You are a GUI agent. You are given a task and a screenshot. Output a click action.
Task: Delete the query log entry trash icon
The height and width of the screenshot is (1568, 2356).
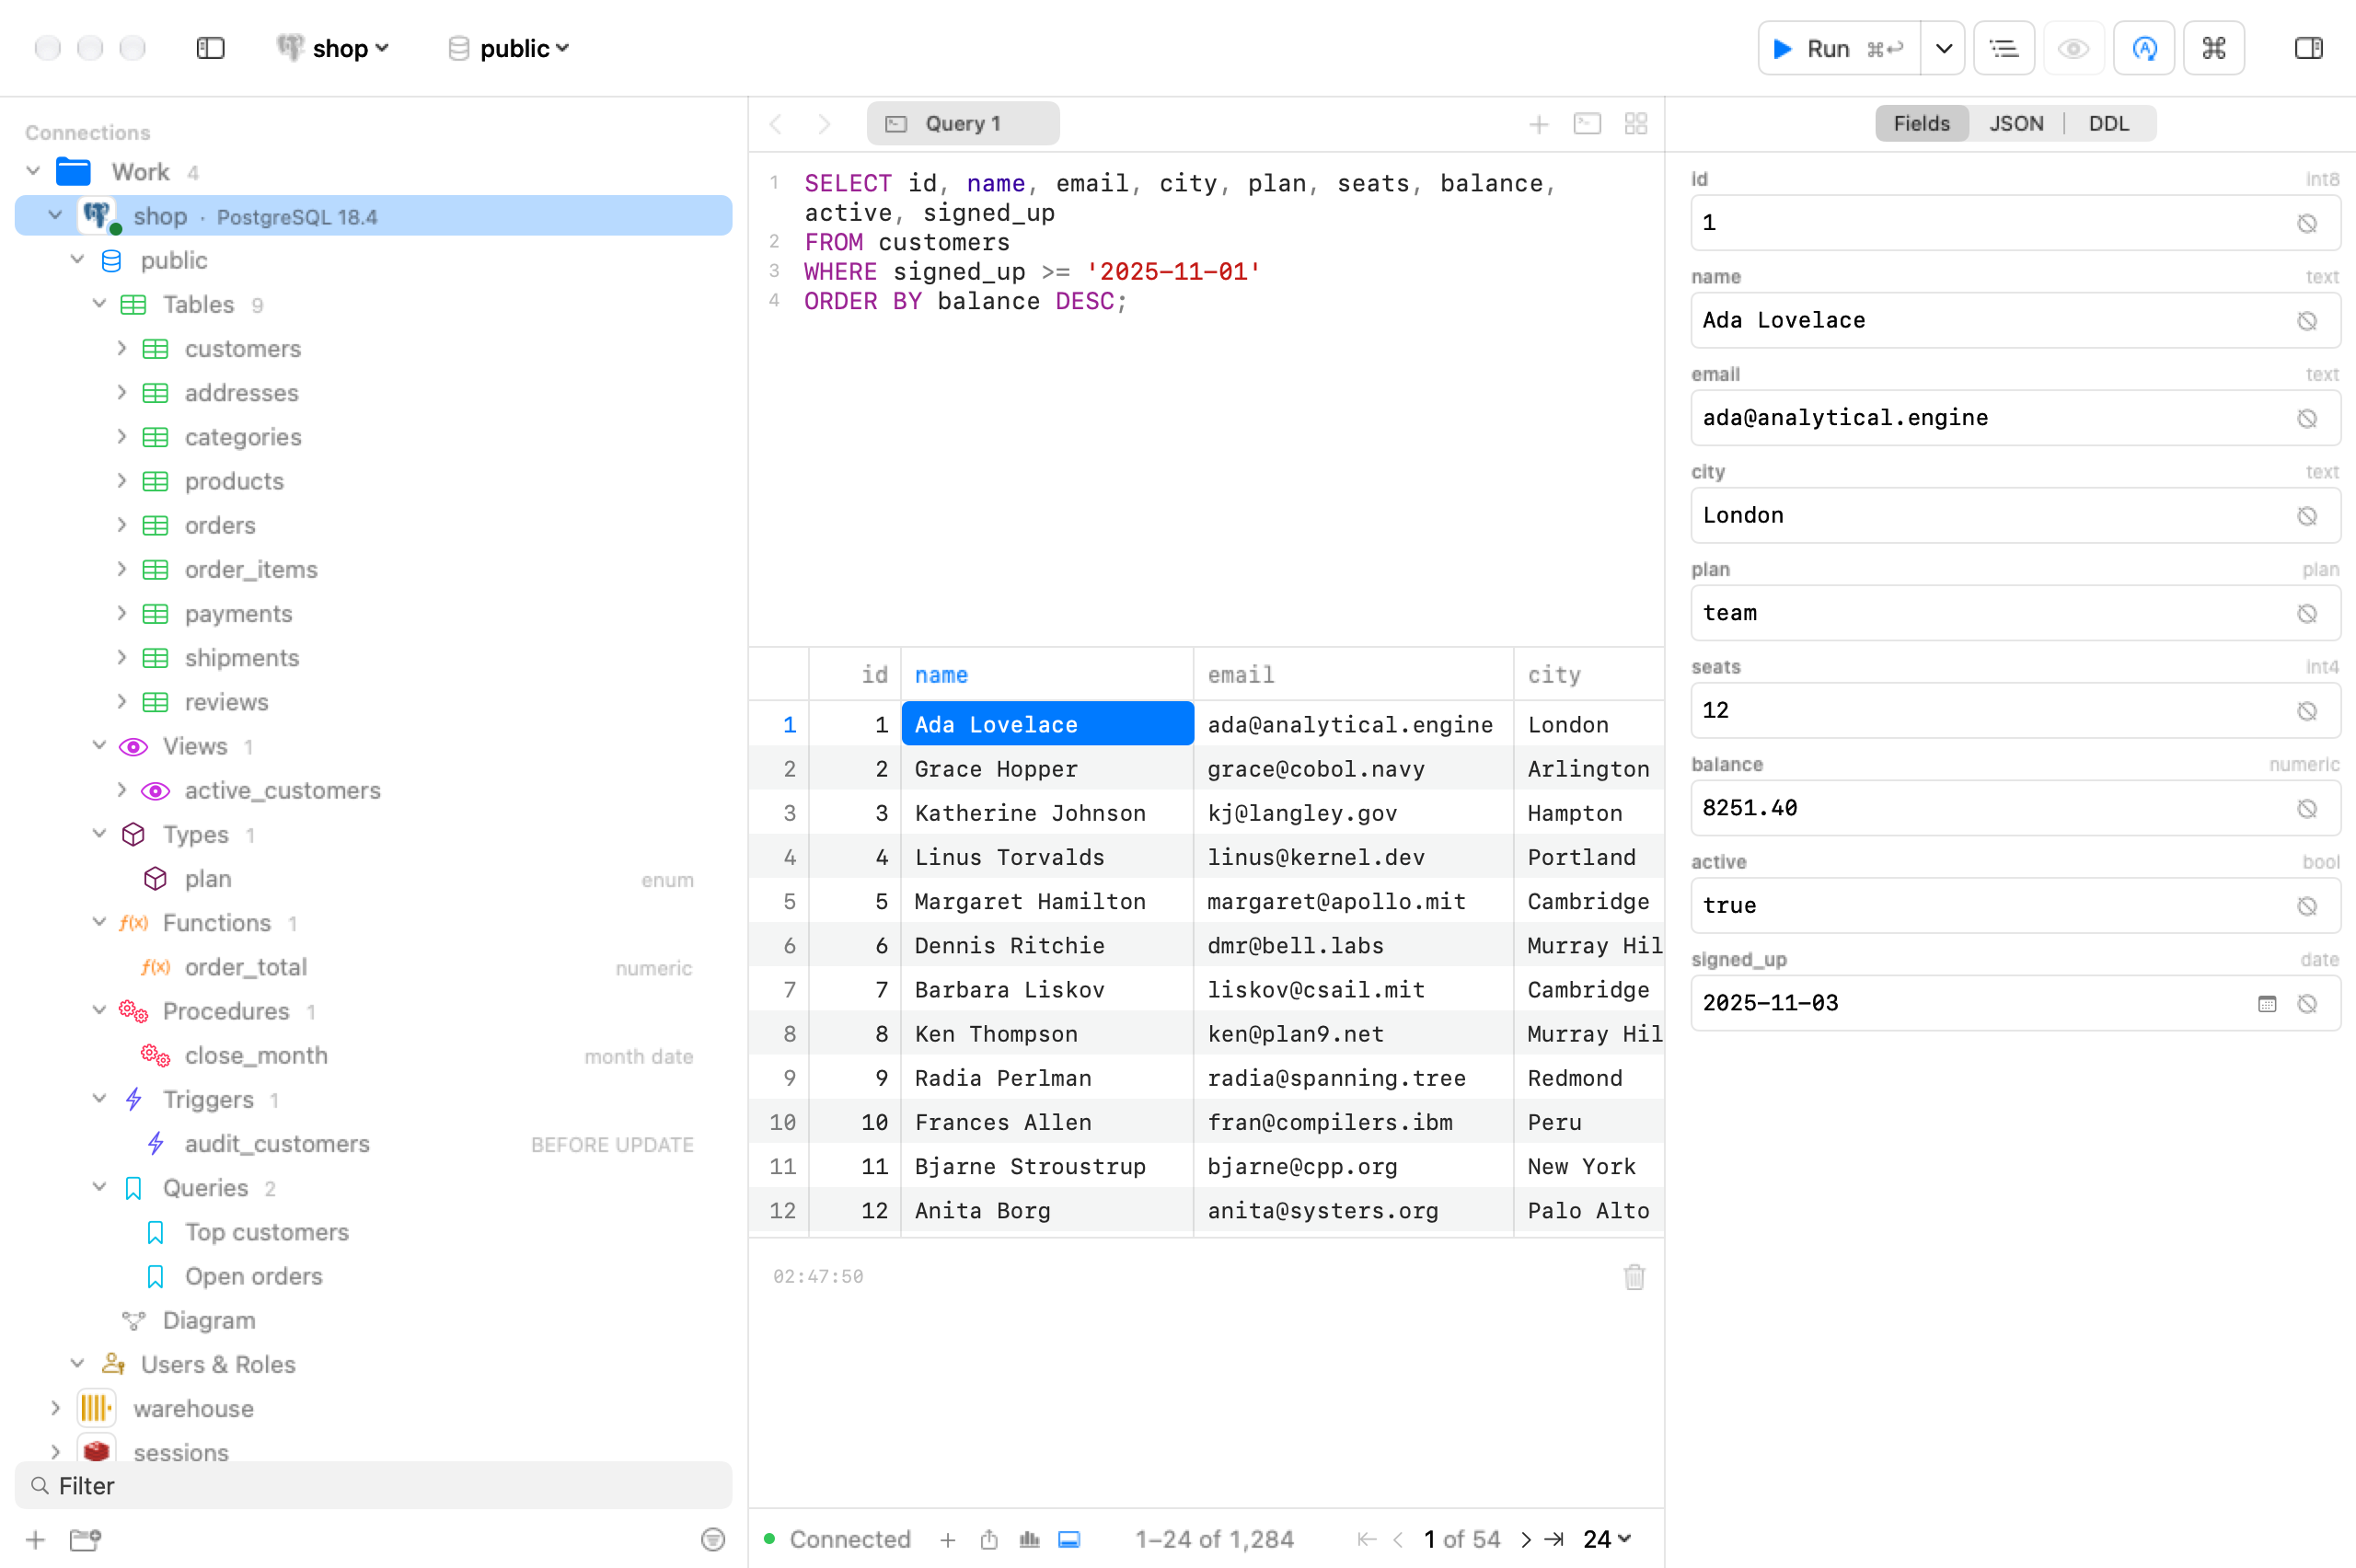(x=1634, y=1276)
